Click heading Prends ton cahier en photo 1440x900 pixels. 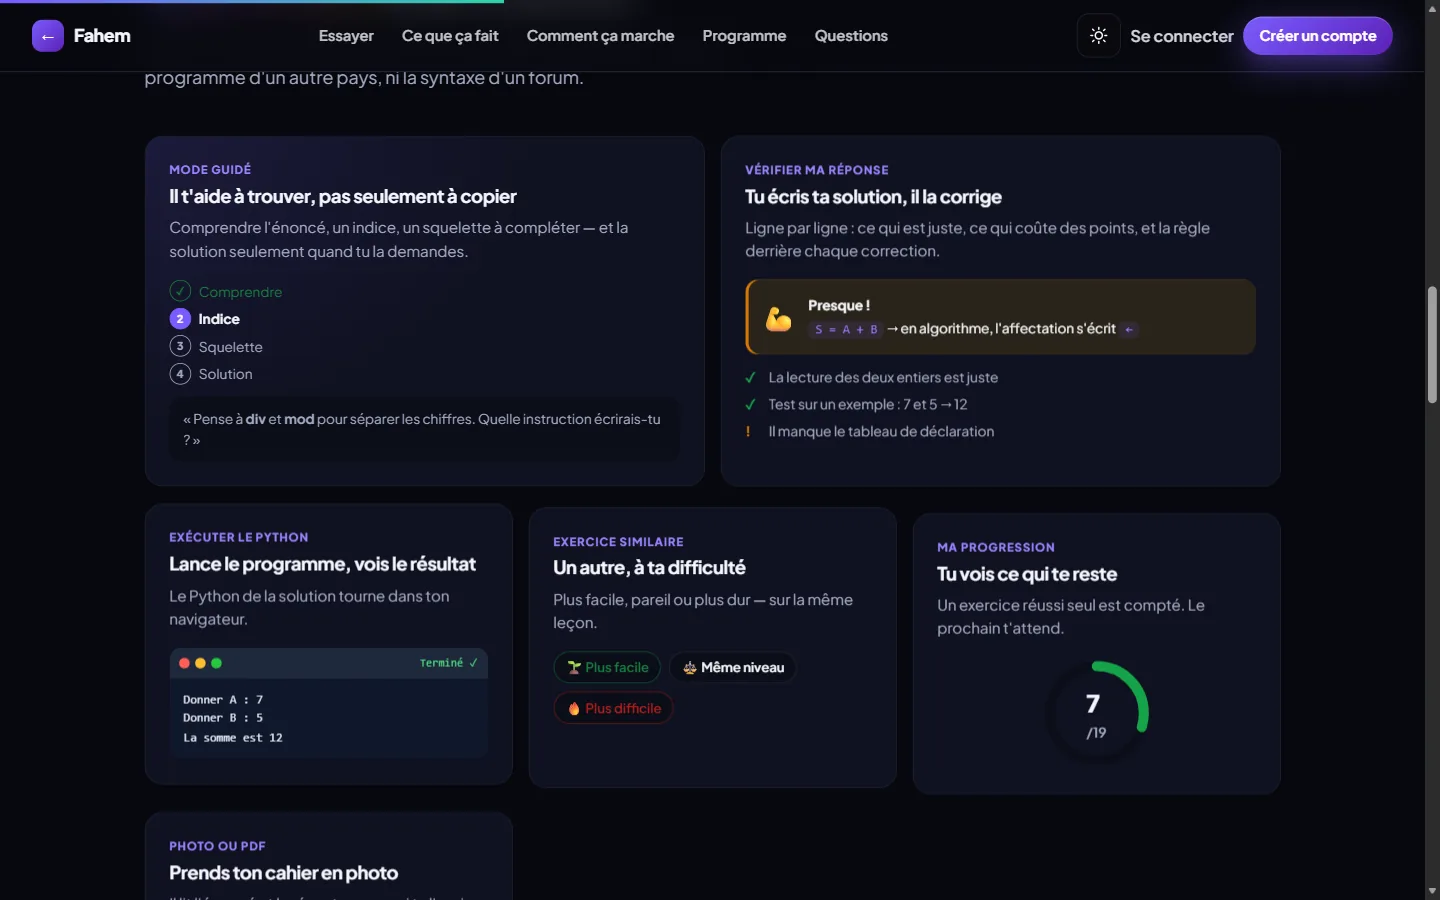click(284, 873)
